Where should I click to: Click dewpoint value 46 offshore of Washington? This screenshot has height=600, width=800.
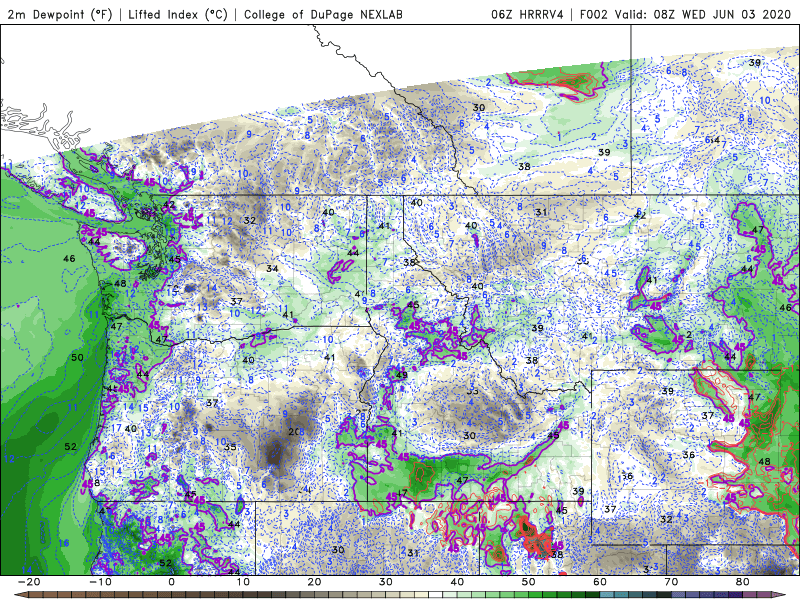pyautogui.click(x=69, y=259)
